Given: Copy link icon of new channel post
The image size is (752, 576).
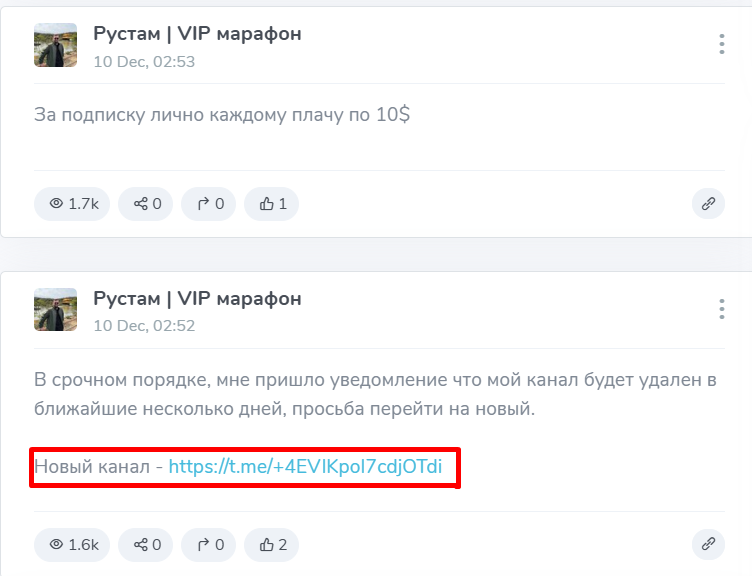Looking at the screenshot, I should tap(708, 544).
